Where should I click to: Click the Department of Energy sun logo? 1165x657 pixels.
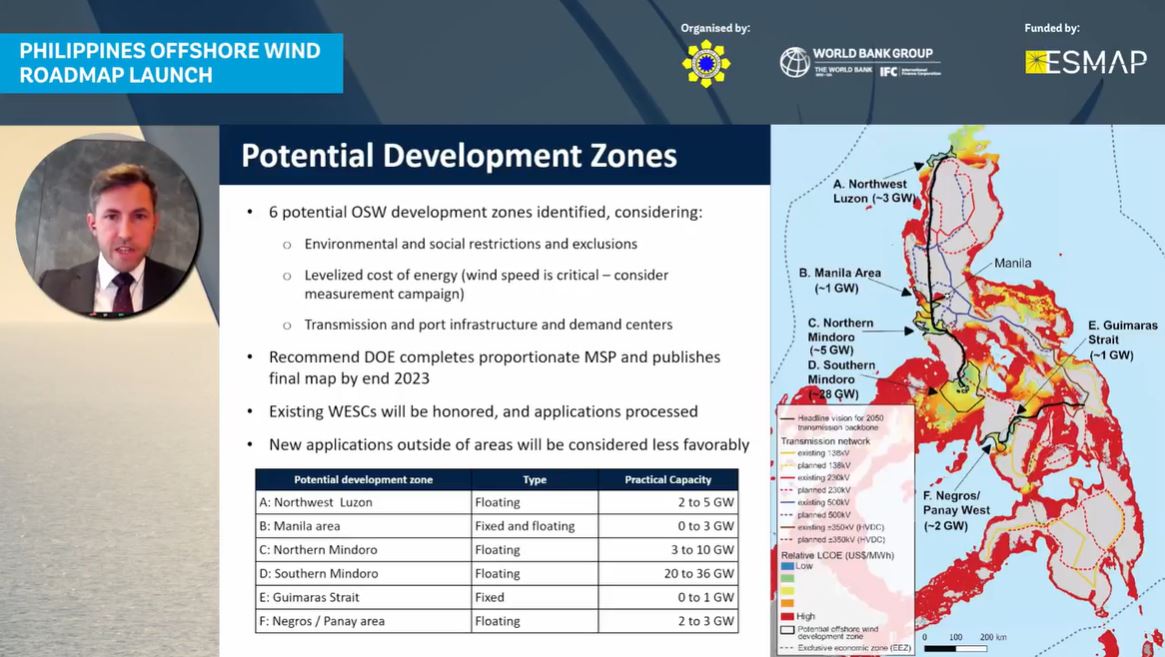[x=705, y=63]
